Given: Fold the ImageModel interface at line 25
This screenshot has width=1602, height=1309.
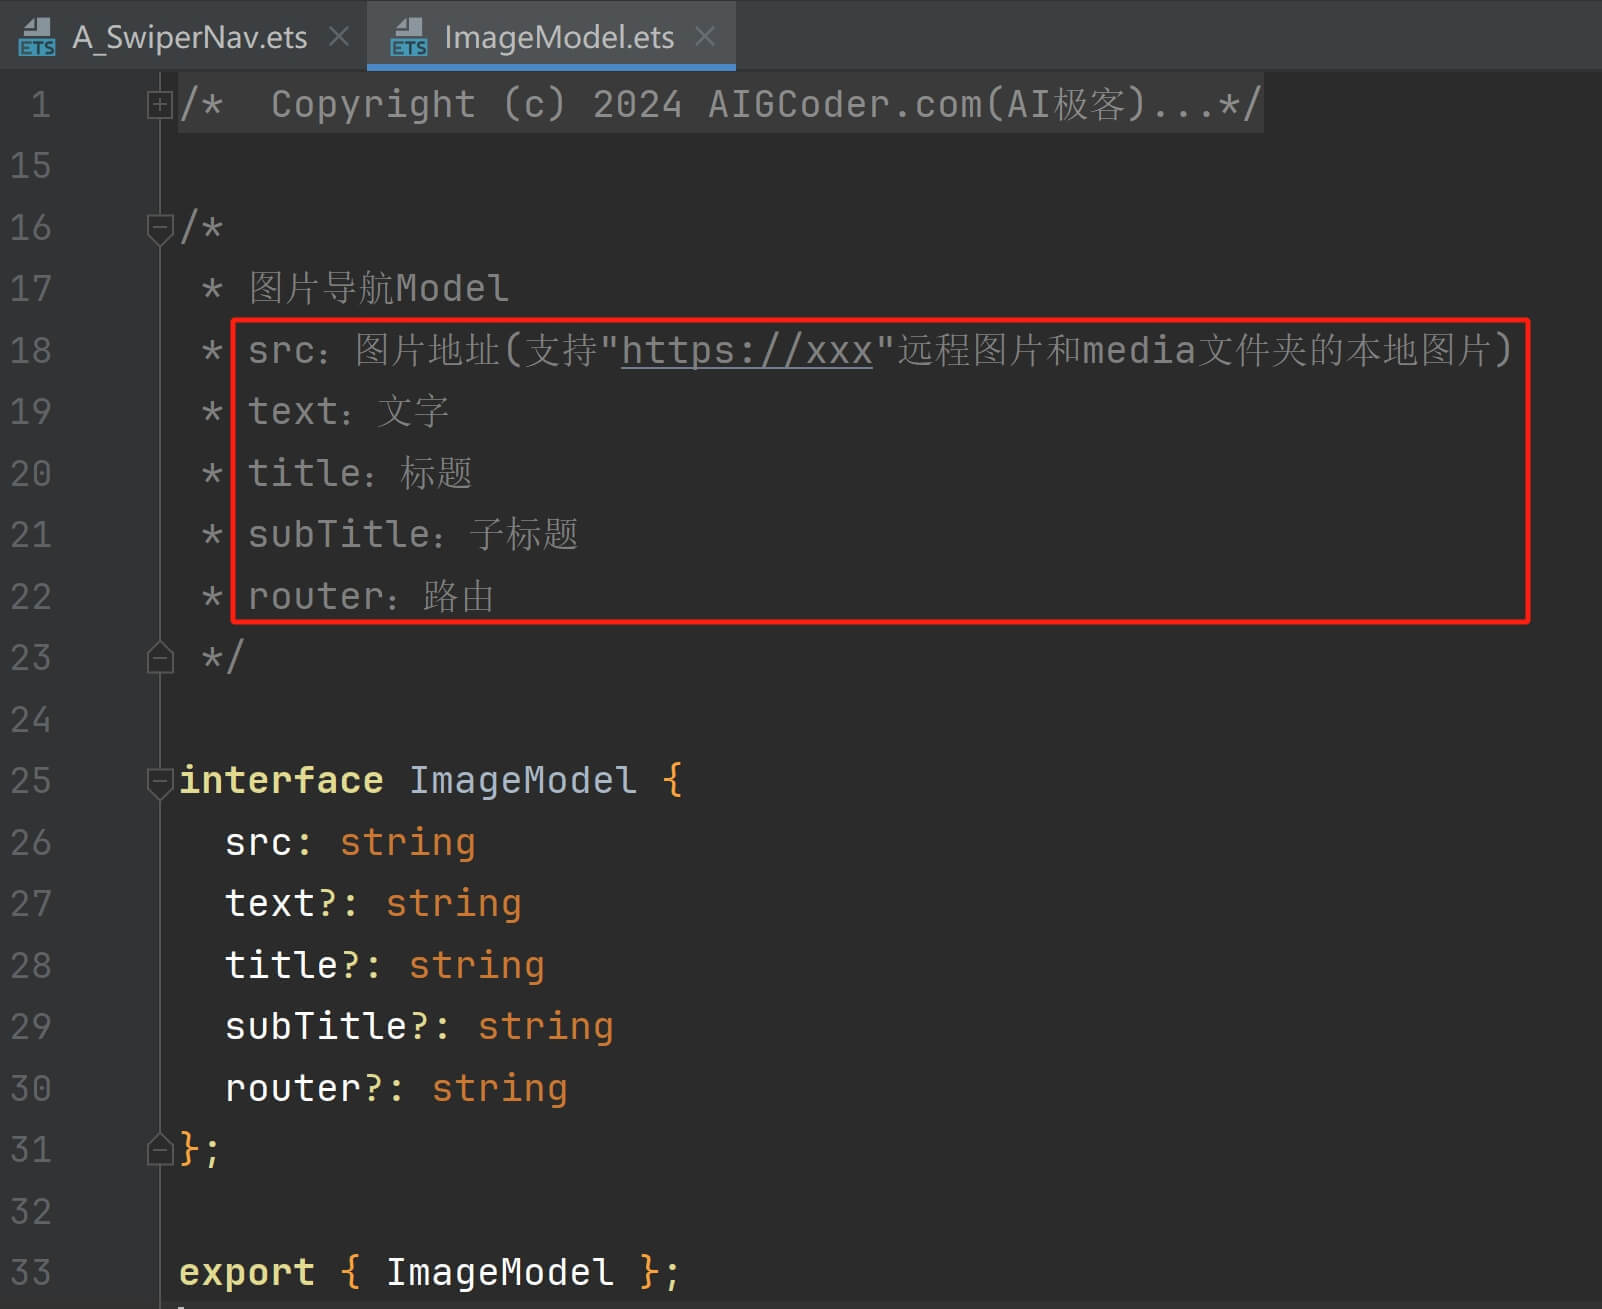Looking at the screenshot, I should tap(160, 781).
